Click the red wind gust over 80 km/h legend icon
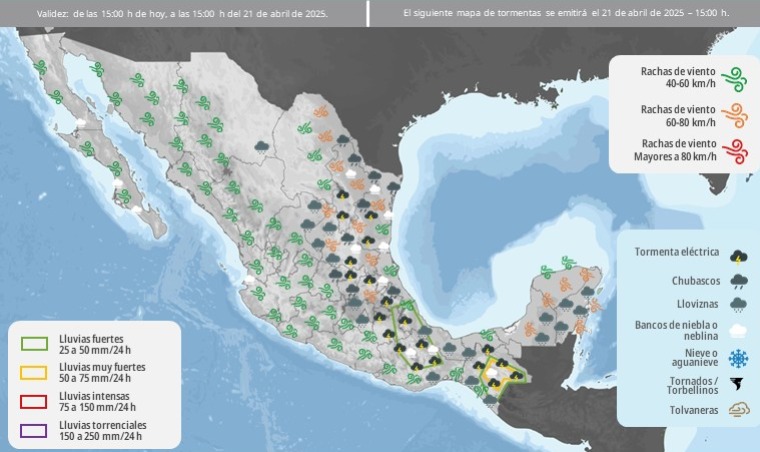Screen dimensions: 760x452 [x=734, y=151]
